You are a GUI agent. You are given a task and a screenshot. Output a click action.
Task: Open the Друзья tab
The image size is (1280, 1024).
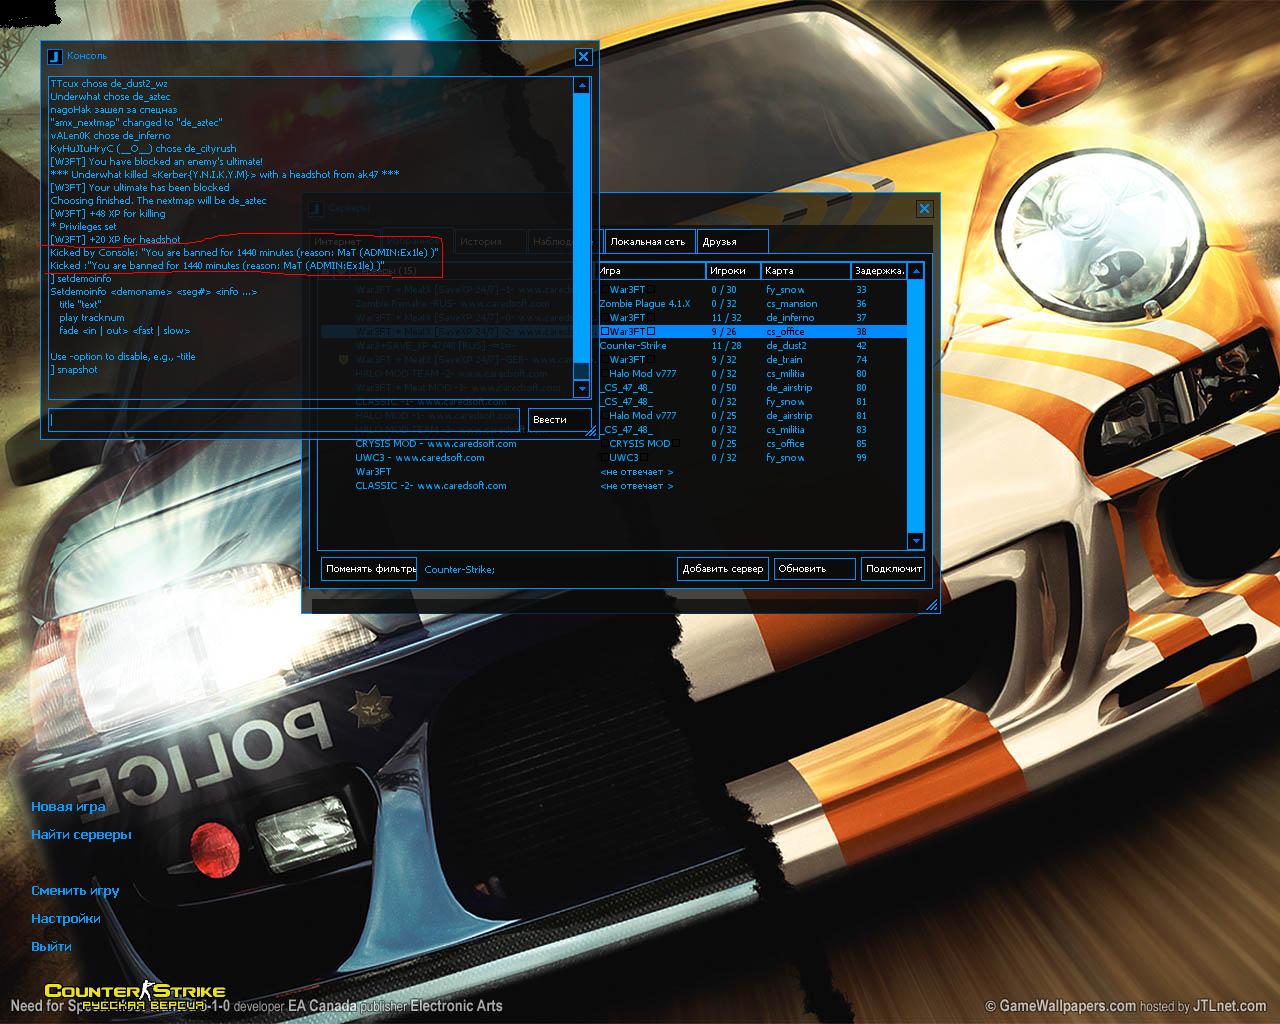(x=720, y=242)
